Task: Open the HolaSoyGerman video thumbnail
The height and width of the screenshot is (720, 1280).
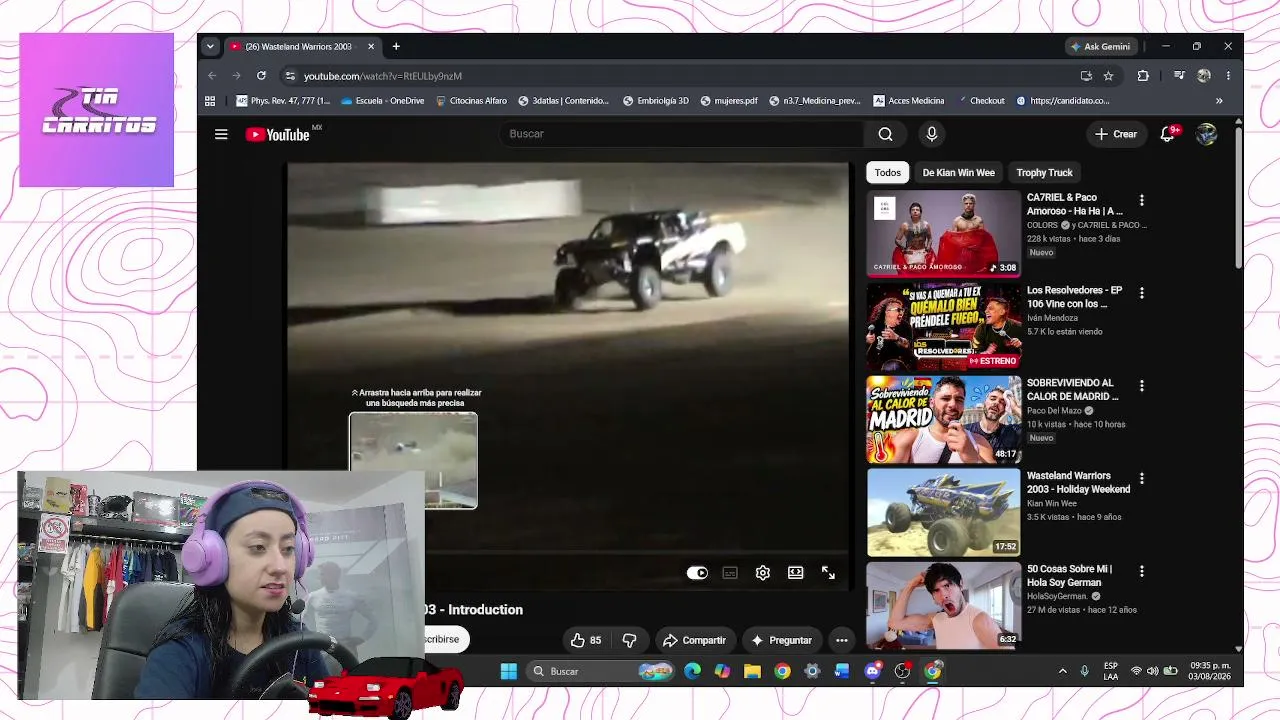Action: point(944,604)
